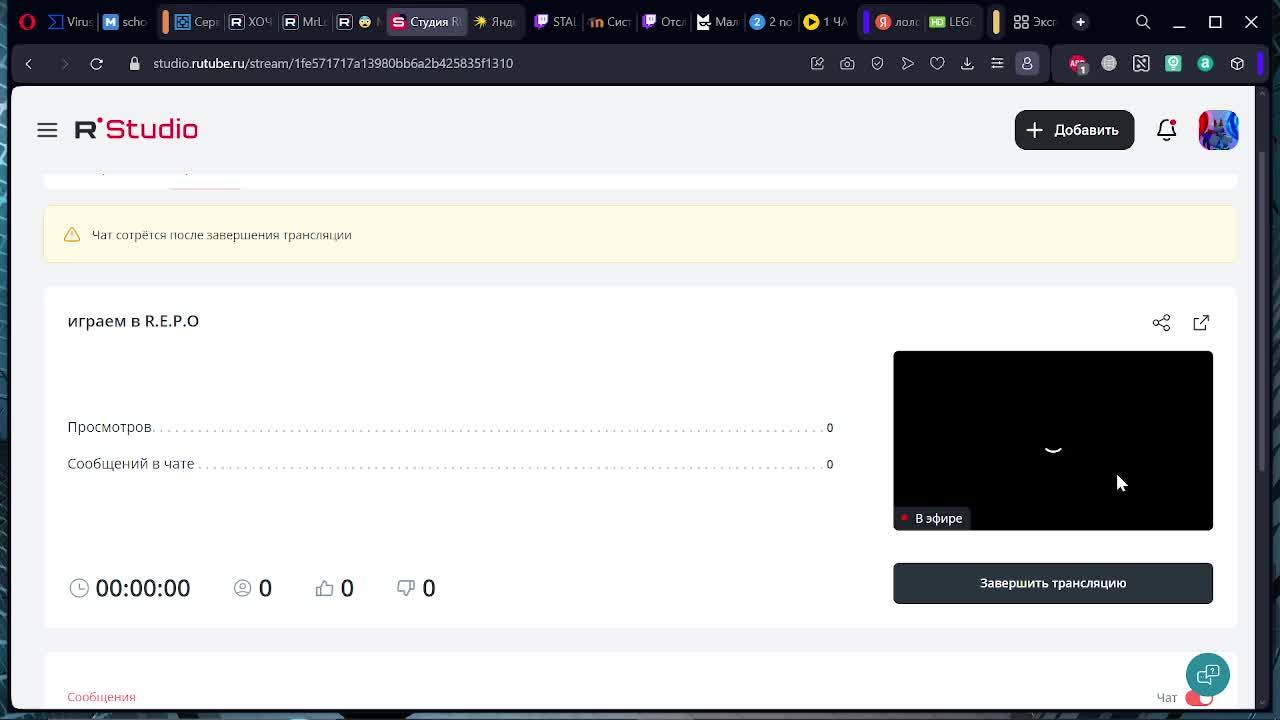Open the shield protection icon in address bar
The image size is (1280, 720).
[877, 63]
